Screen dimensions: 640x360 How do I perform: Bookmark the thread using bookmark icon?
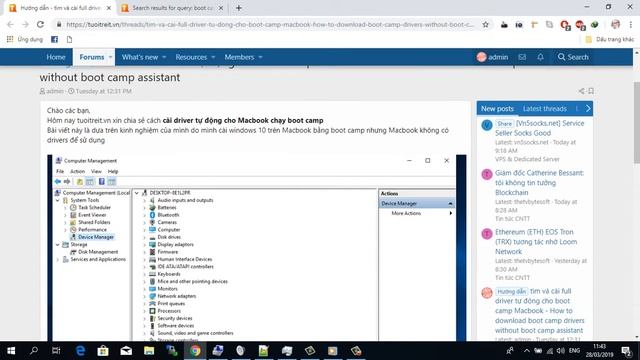[x=591, y=91]
